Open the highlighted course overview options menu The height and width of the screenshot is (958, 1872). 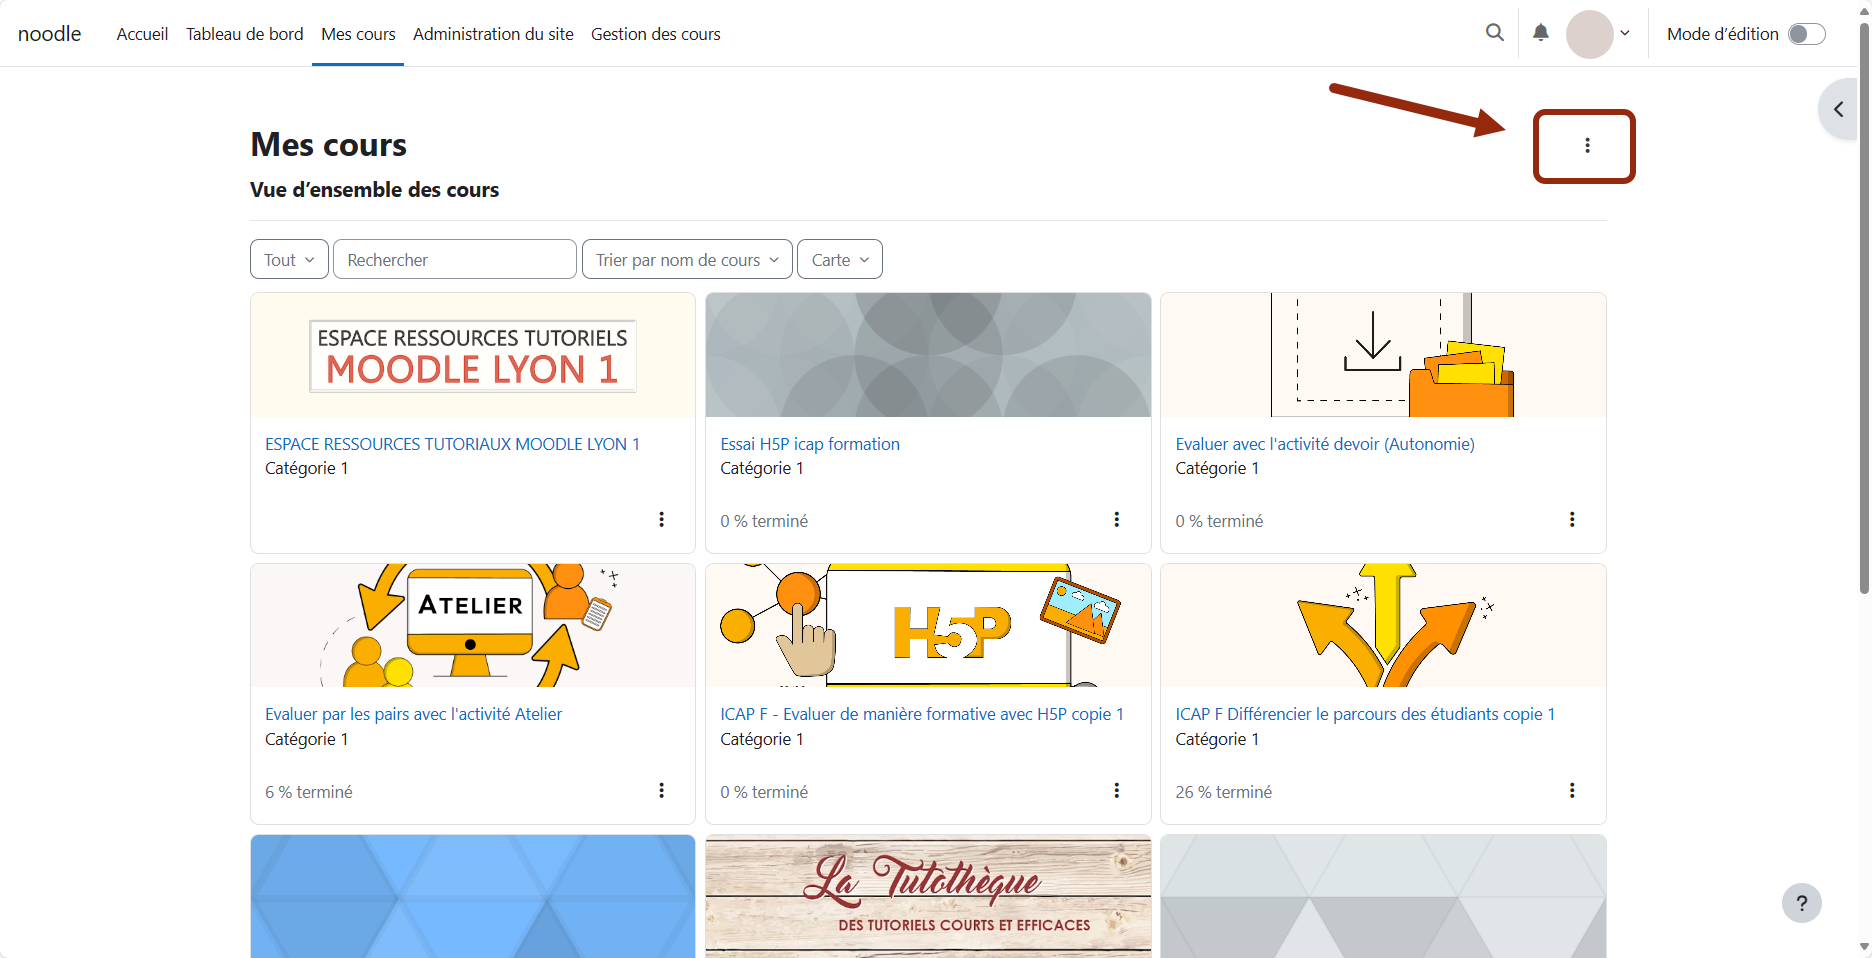point(1585,146)
